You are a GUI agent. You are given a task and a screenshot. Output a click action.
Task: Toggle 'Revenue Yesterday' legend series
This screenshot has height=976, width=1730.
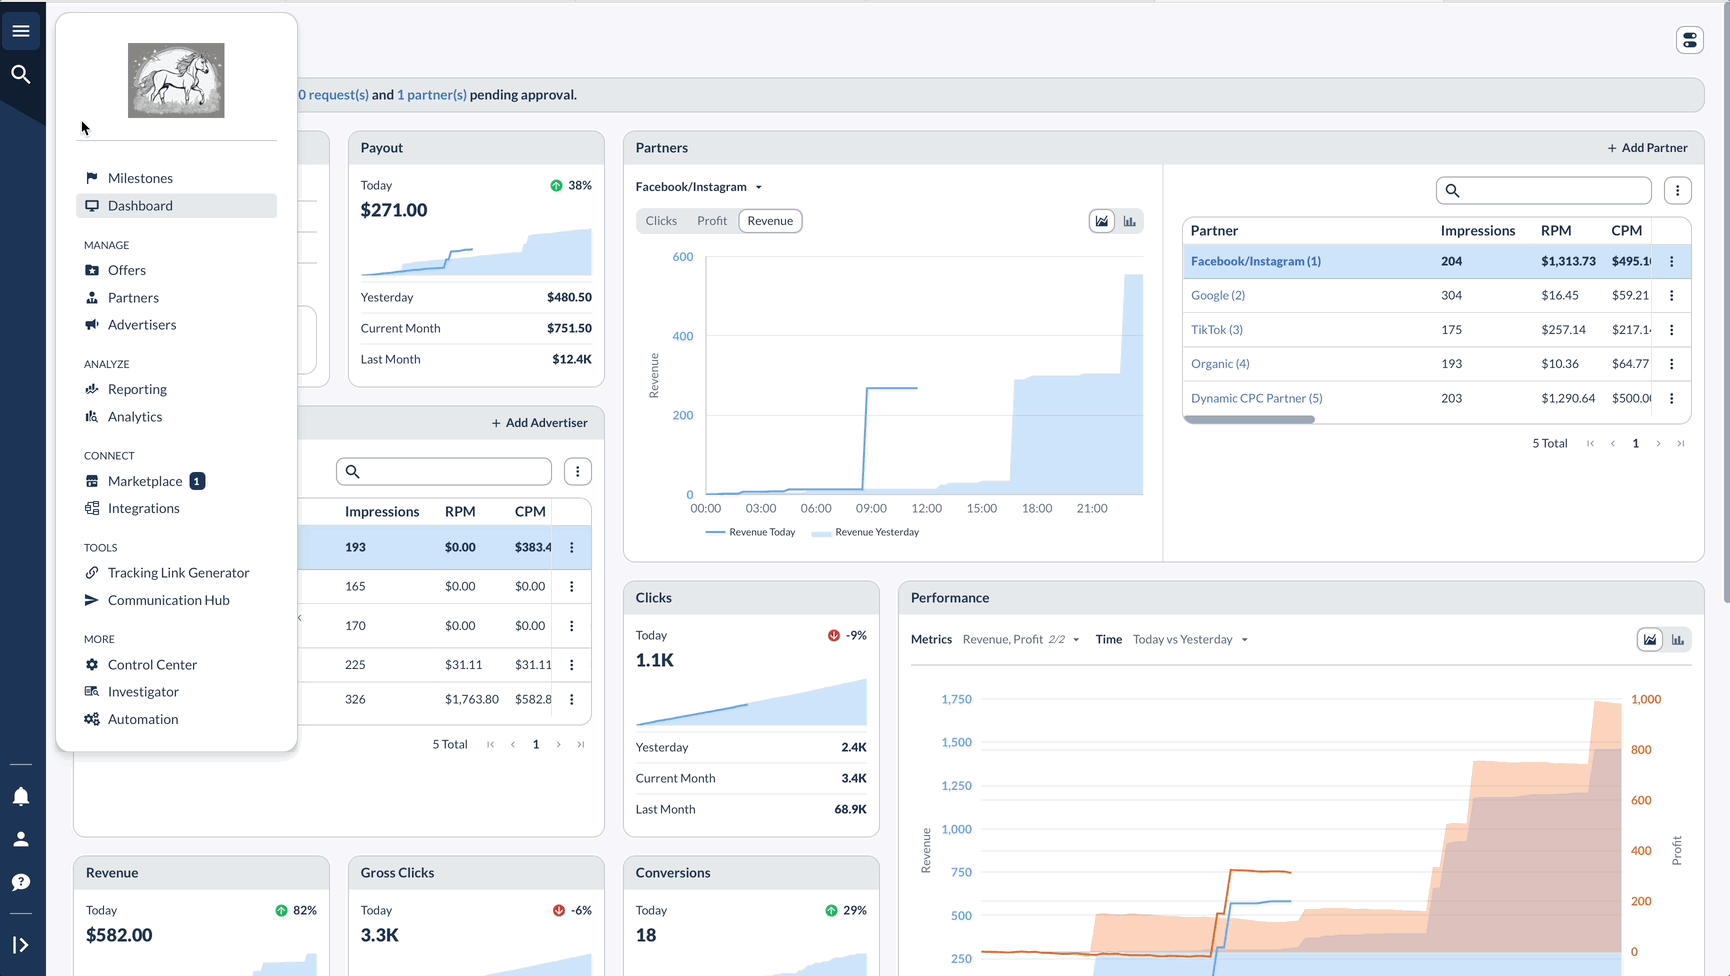coord(865,532)
